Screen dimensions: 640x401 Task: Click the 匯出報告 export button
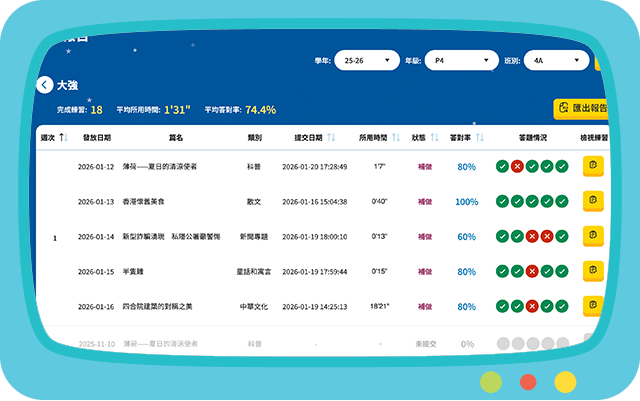coord(582,109)
